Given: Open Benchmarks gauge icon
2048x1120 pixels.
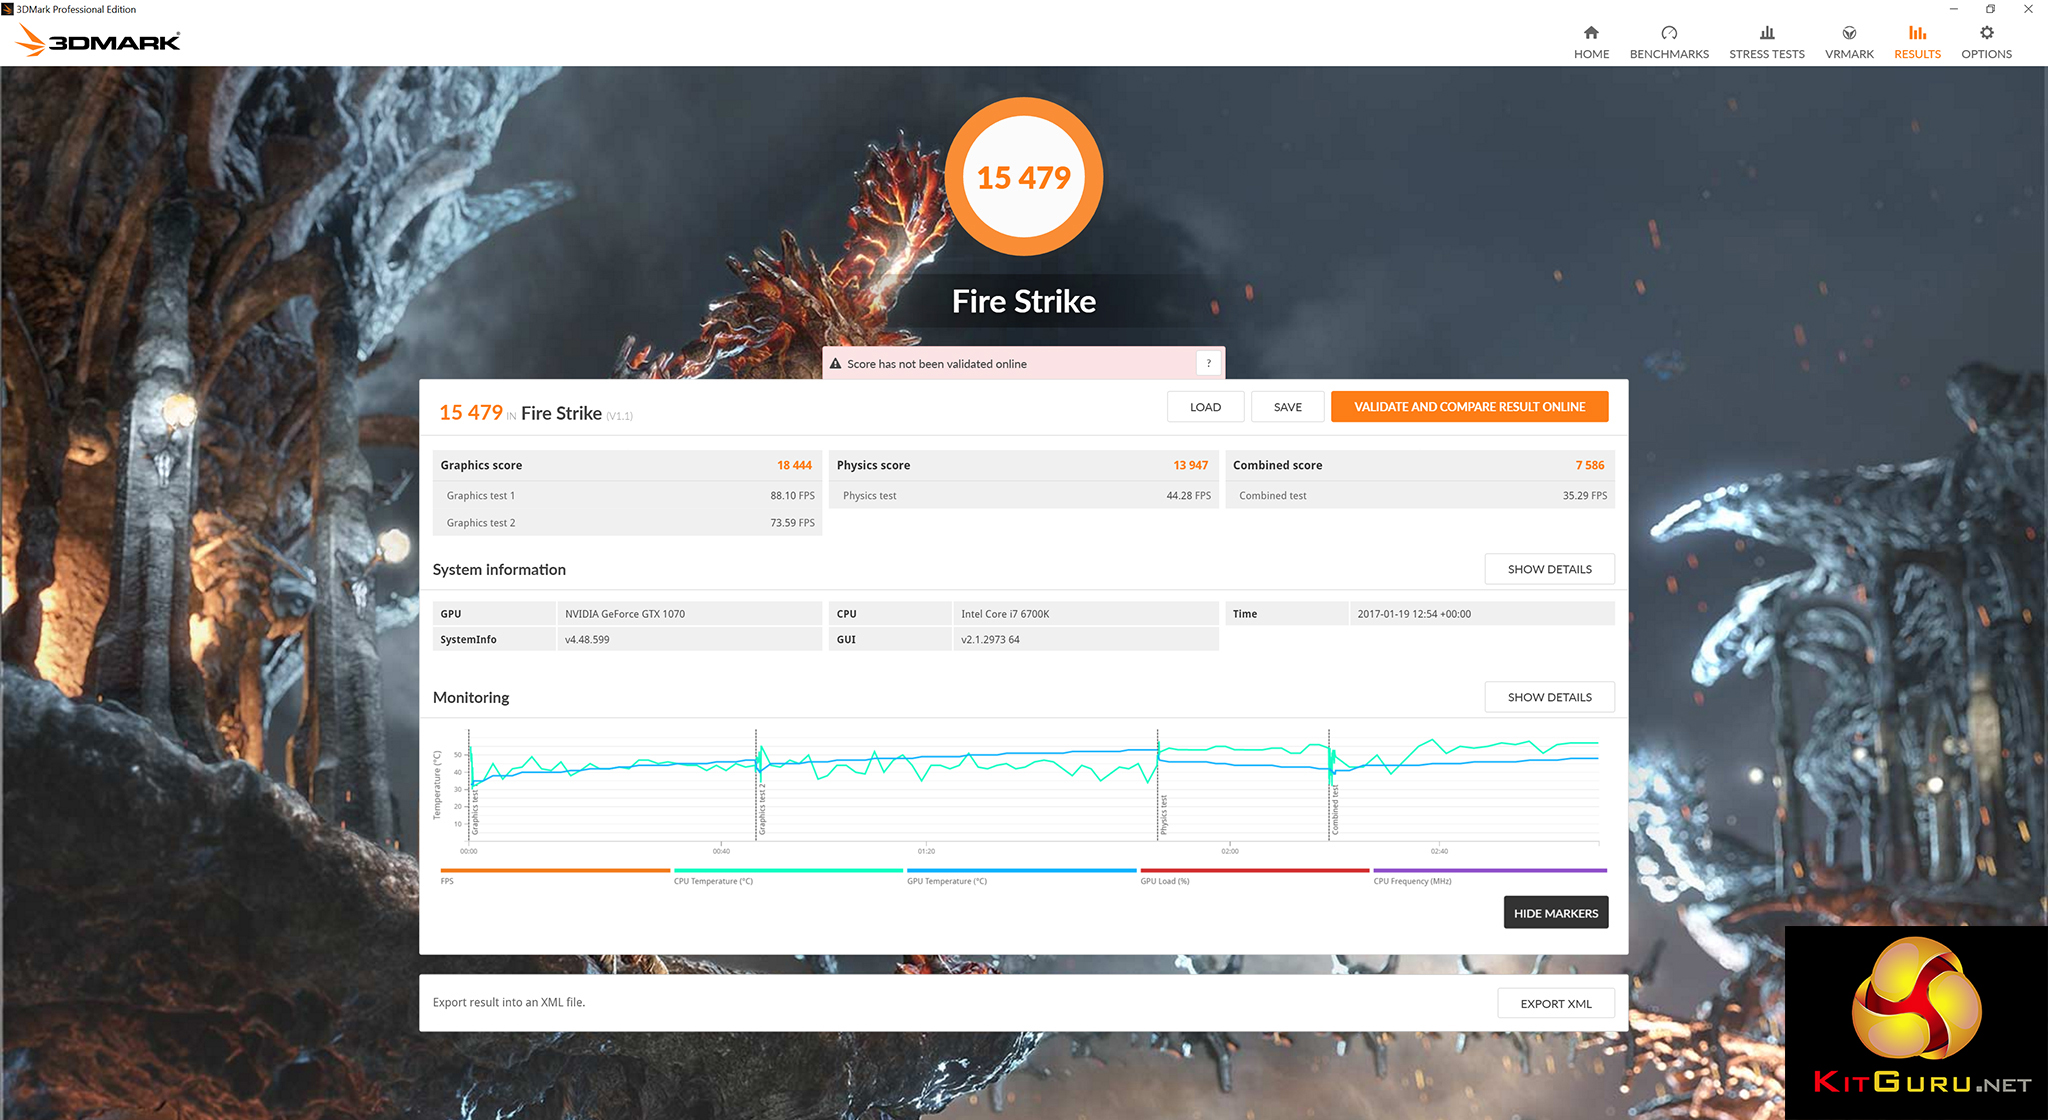Looking at the screenshot, I should (1669, 33).
